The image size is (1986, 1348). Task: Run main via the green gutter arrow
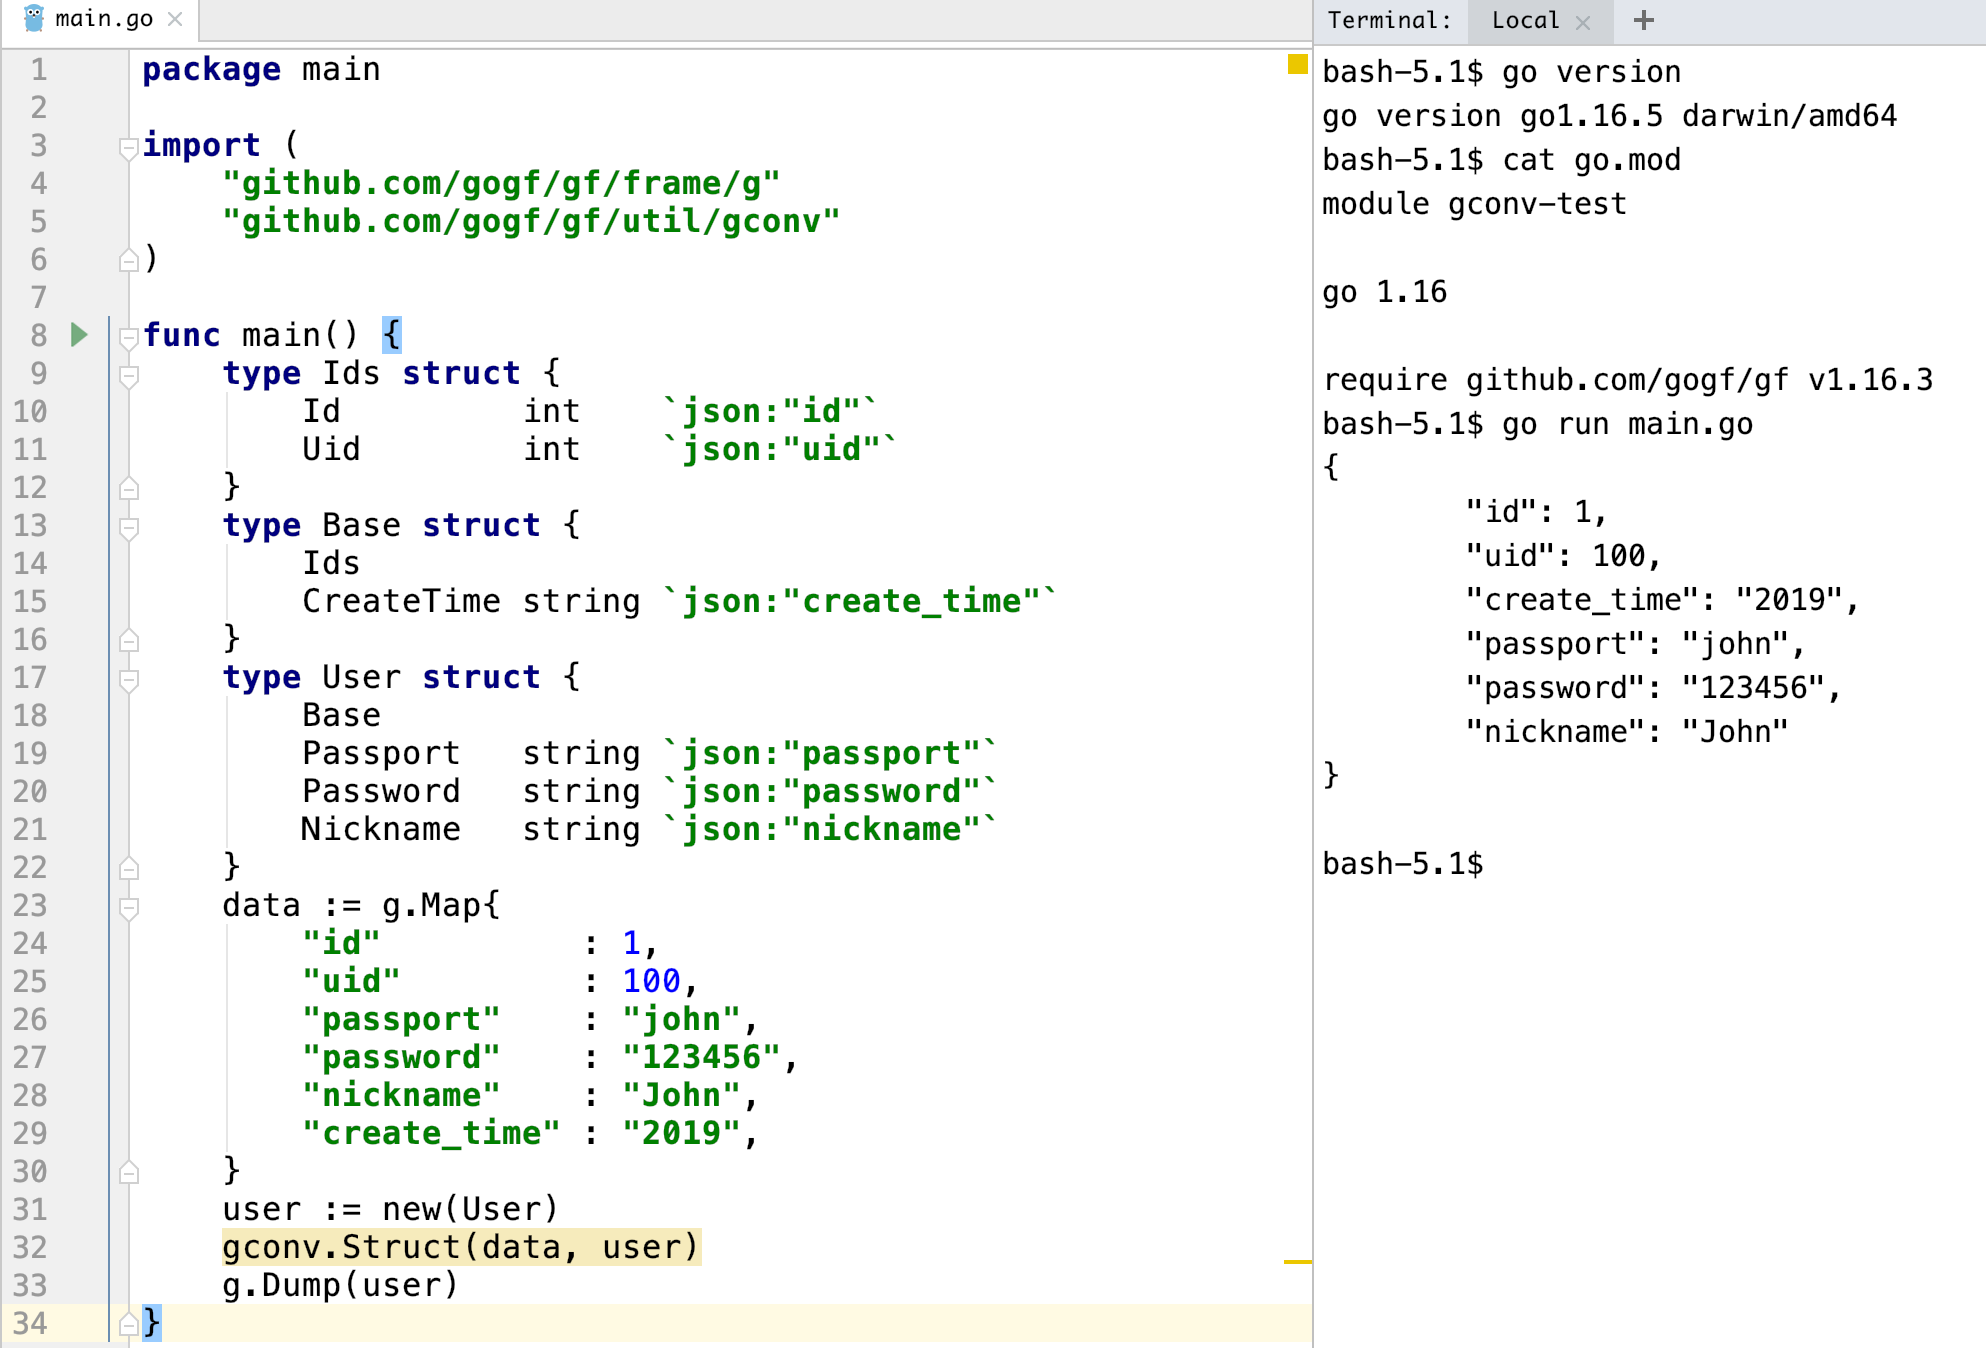(x=78, y=335)
